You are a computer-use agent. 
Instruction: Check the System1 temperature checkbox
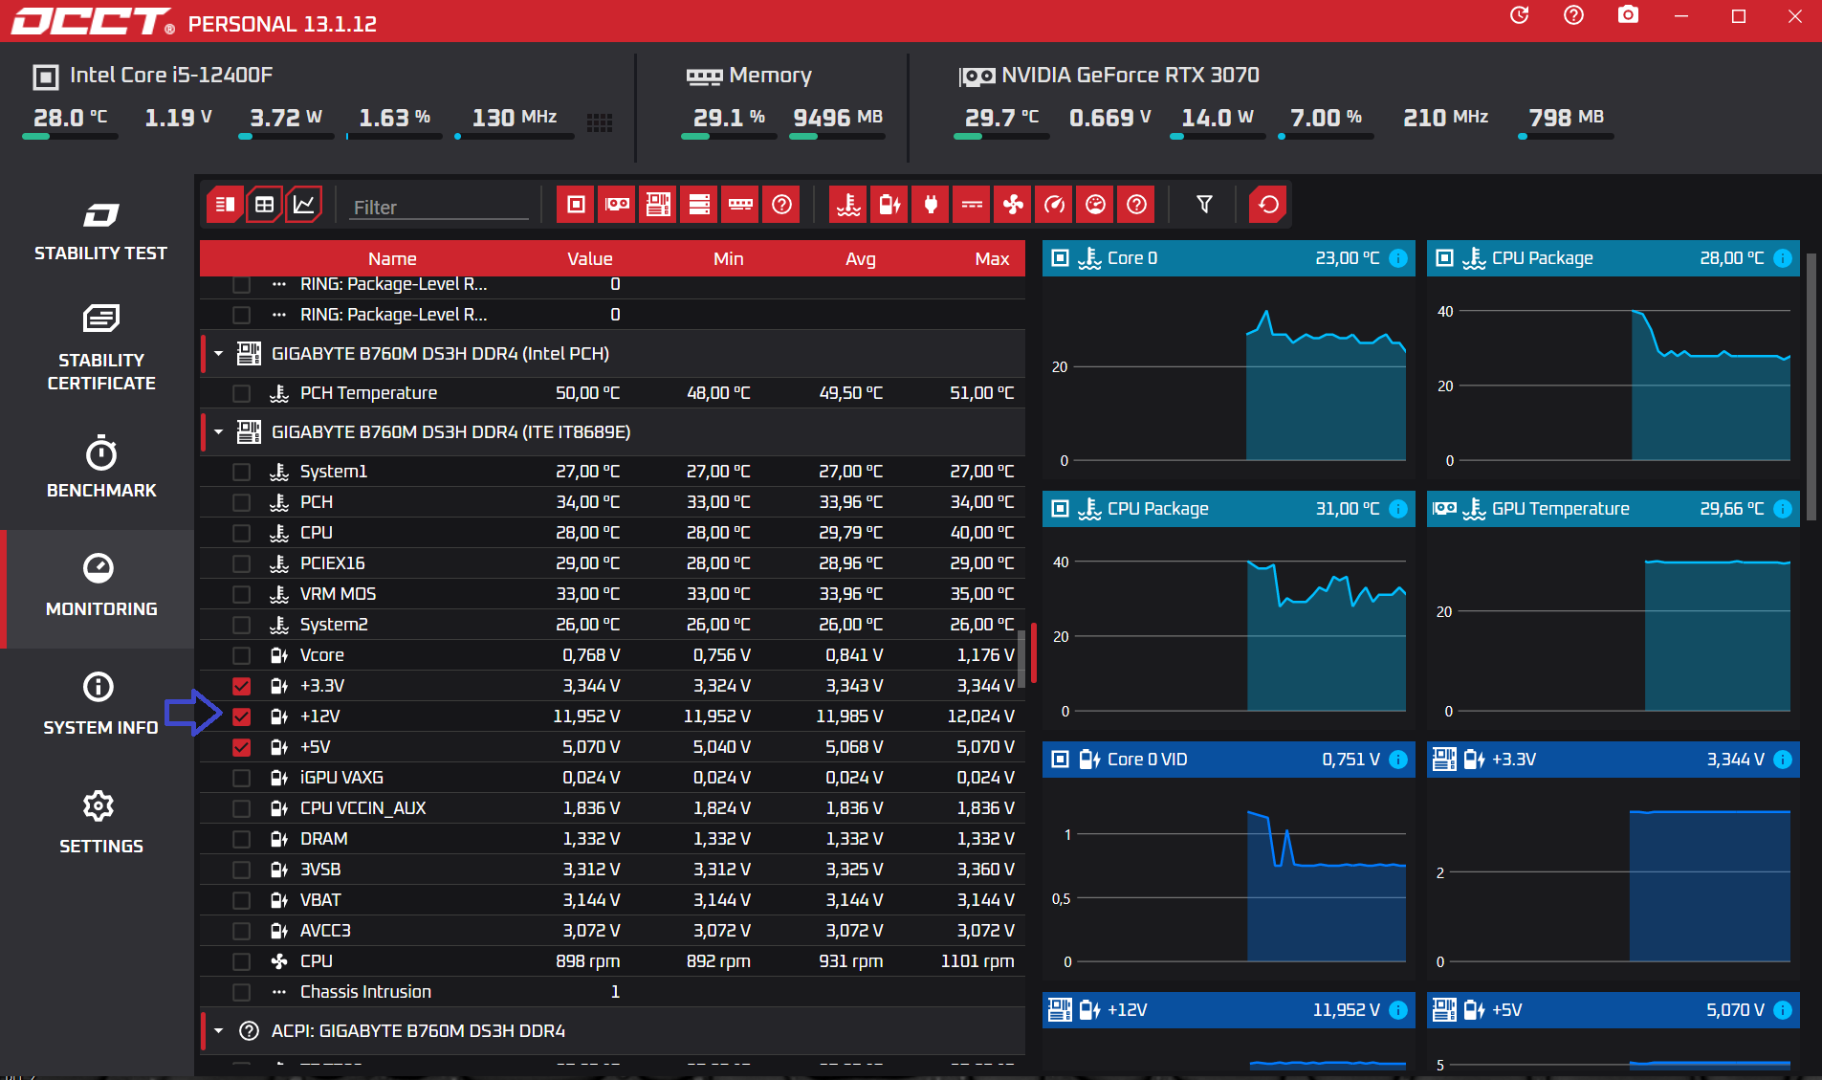tap(241, 472)
